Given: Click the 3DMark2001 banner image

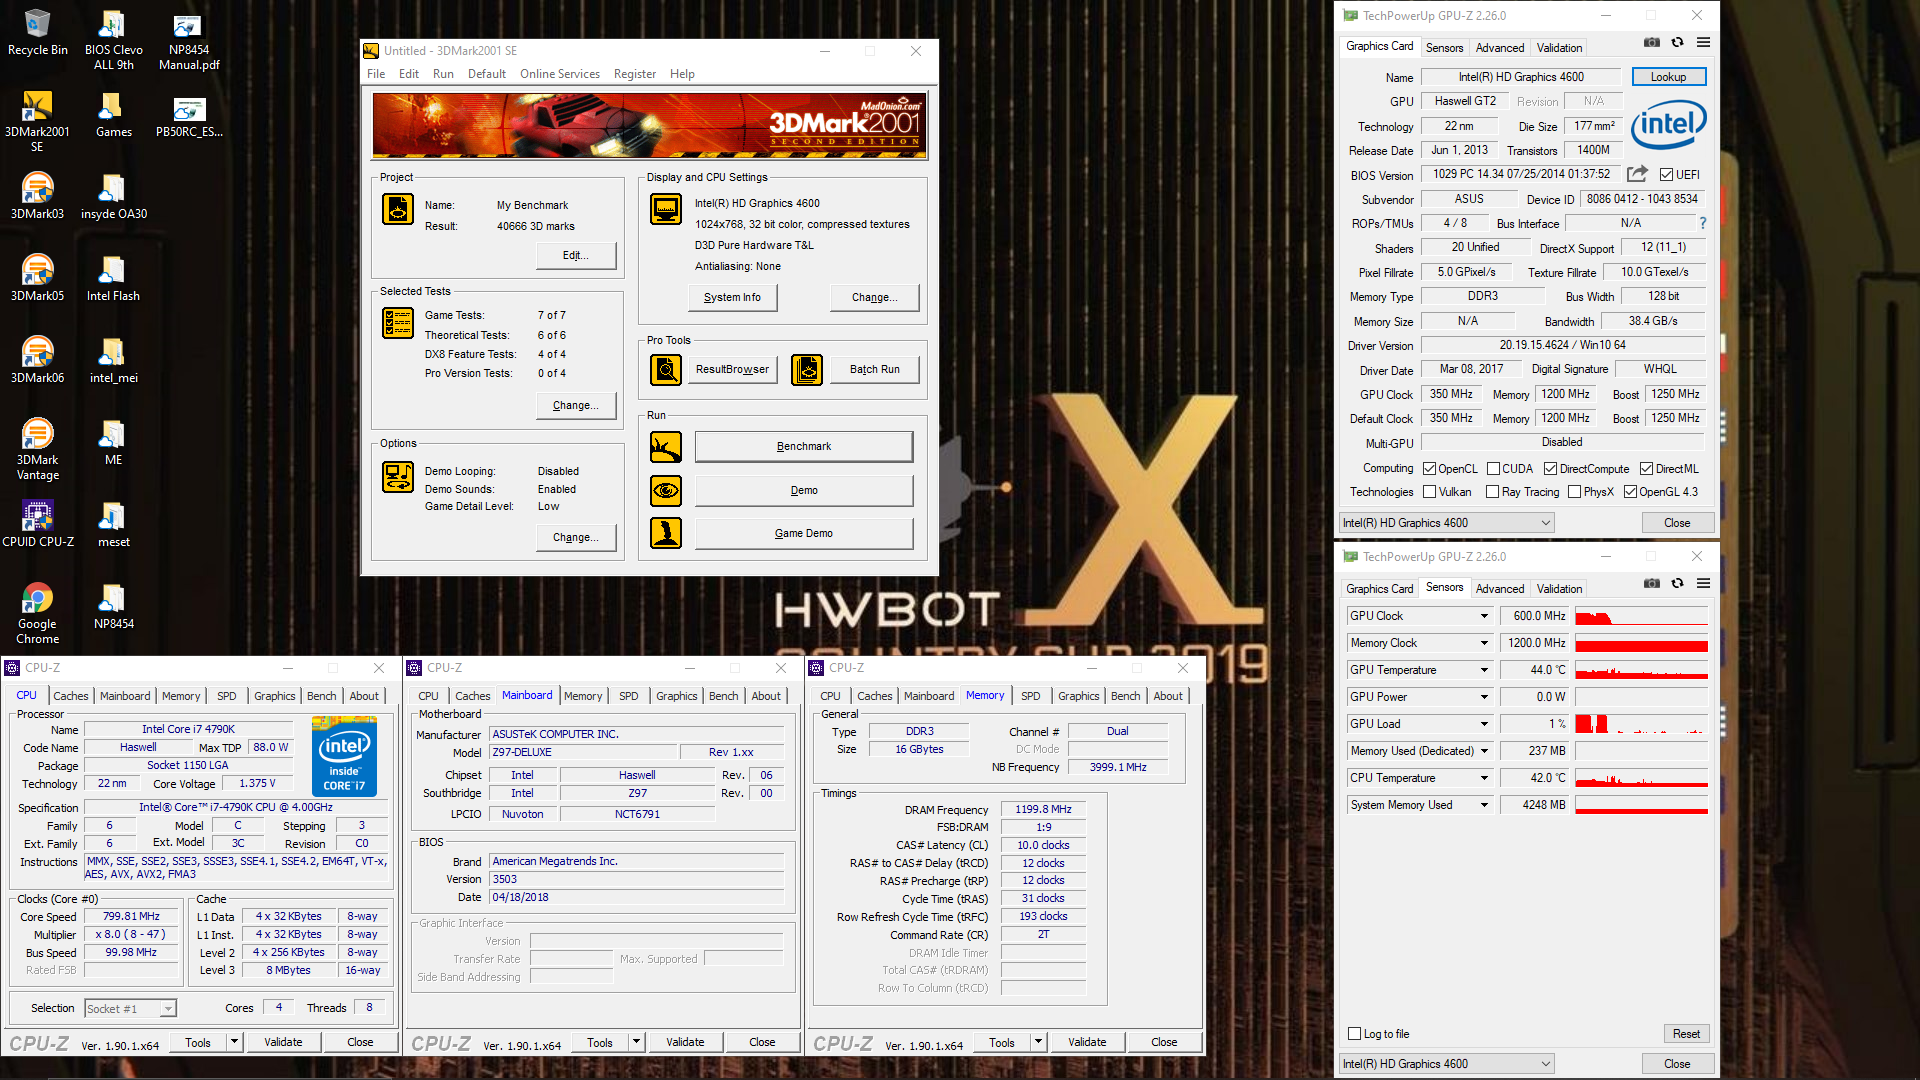Looking at the screenshot, I should pos(650,125).
